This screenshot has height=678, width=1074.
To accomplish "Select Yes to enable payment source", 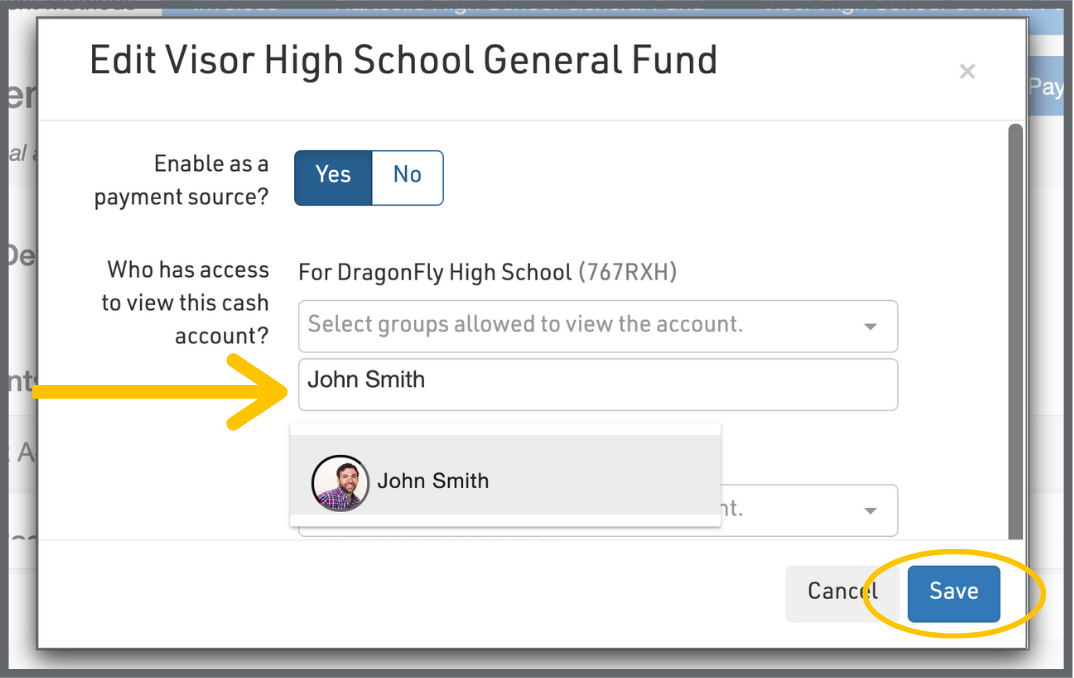I will pos(333,176).
